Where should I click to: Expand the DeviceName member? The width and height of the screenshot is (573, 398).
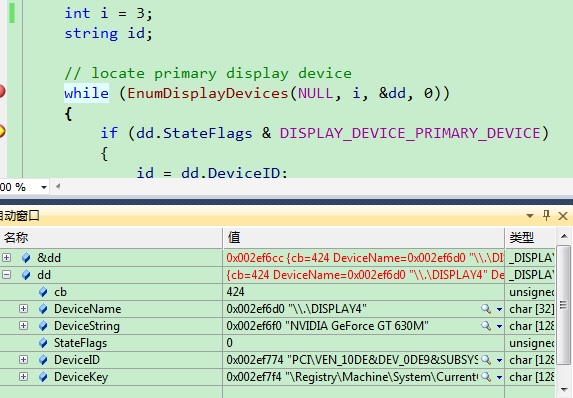click(x=23, y=309)
